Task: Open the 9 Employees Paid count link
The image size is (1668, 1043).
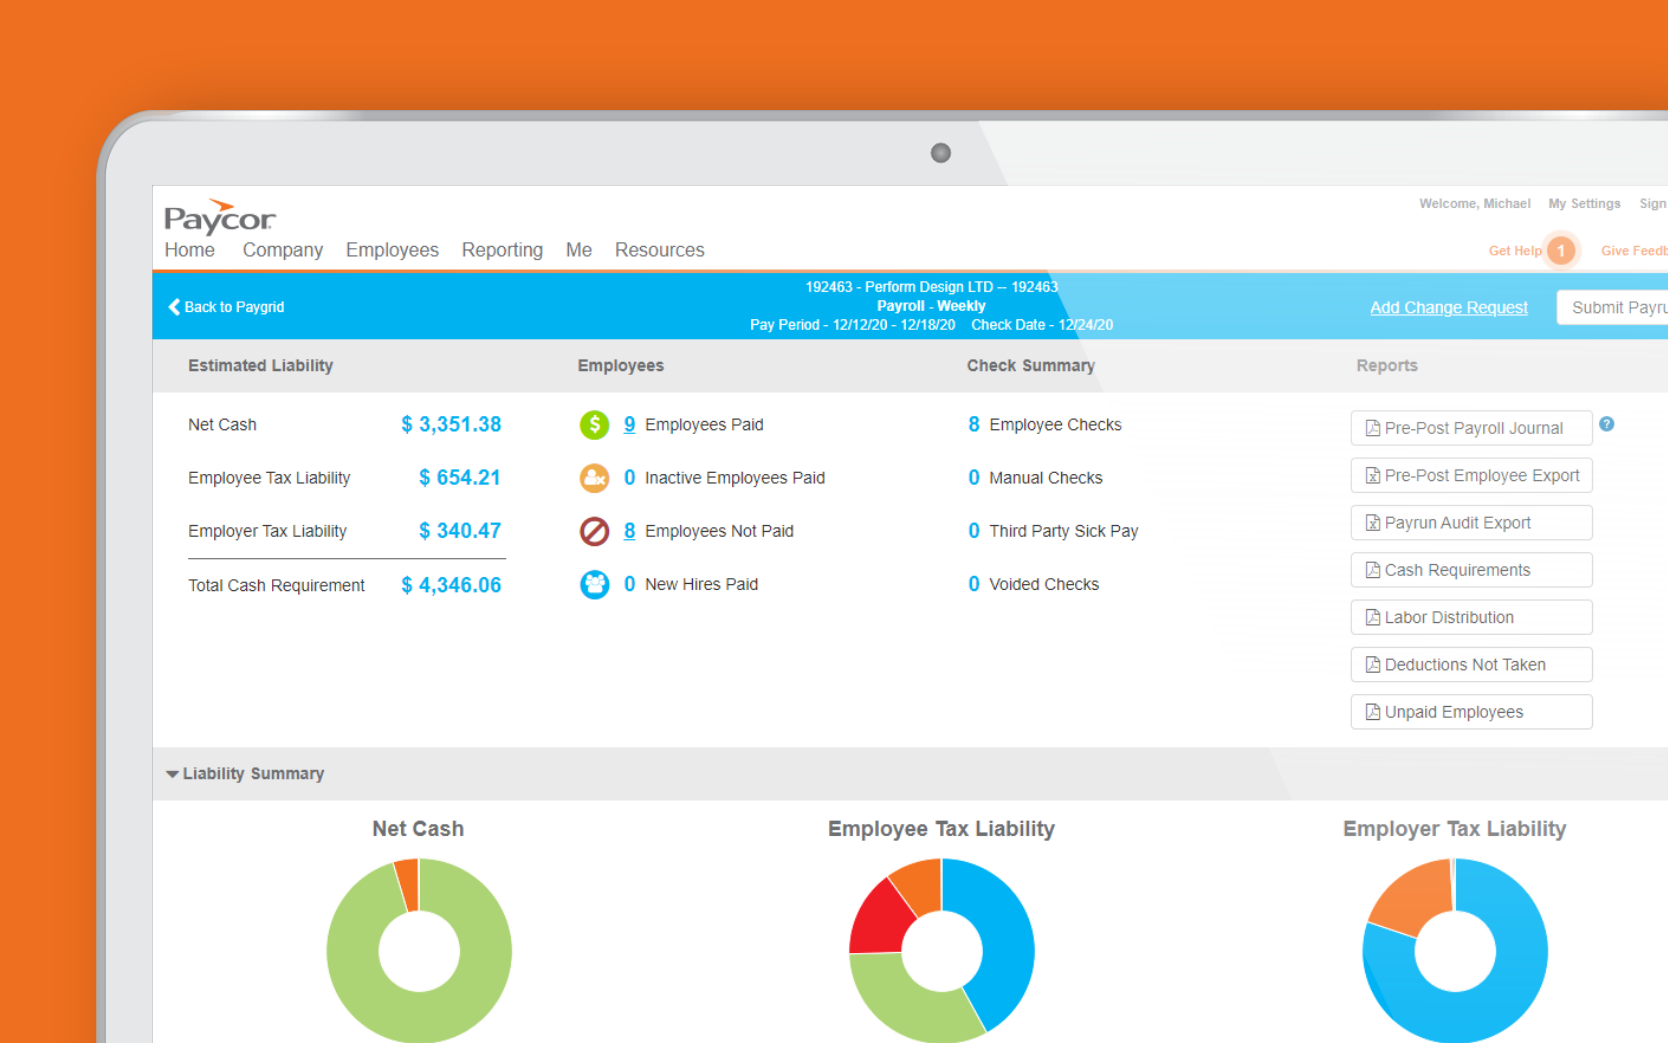Action: pyautogui.click(x=629, y=424)
